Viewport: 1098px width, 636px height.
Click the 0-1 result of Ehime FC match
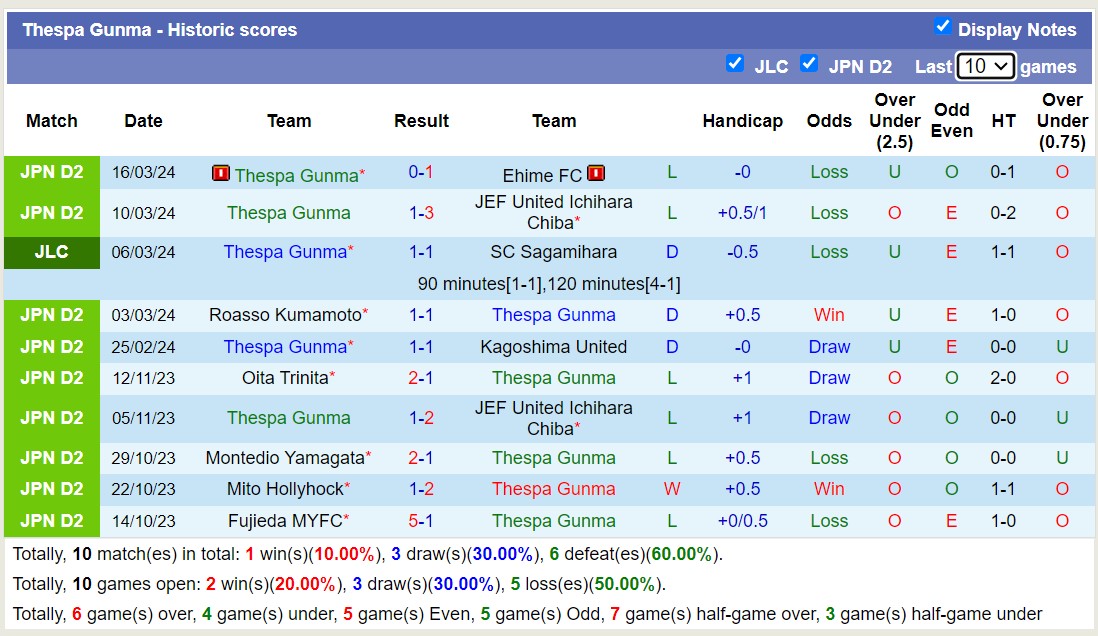click(x=421, y=172)
